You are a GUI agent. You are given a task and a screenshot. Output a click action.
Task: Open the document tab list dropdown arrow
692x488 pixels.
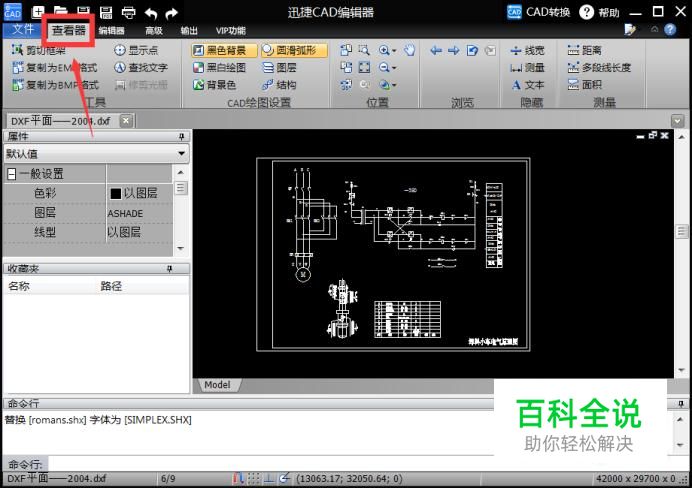(x=677, y=120)
